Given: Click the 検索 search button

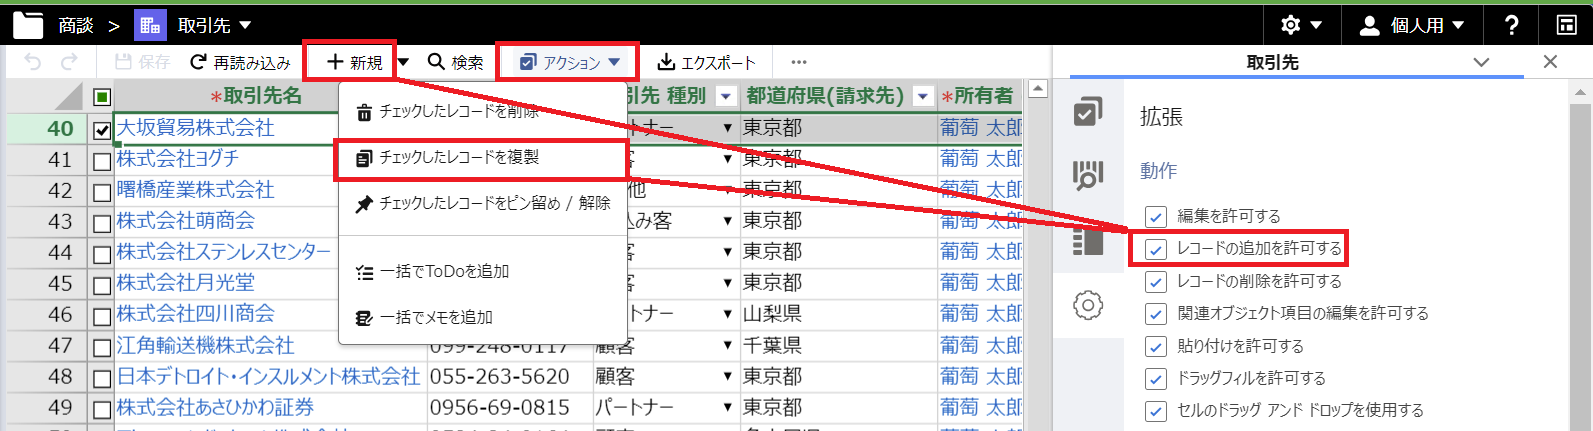Looking at the screenshot, I should click(x=455, y=62).
